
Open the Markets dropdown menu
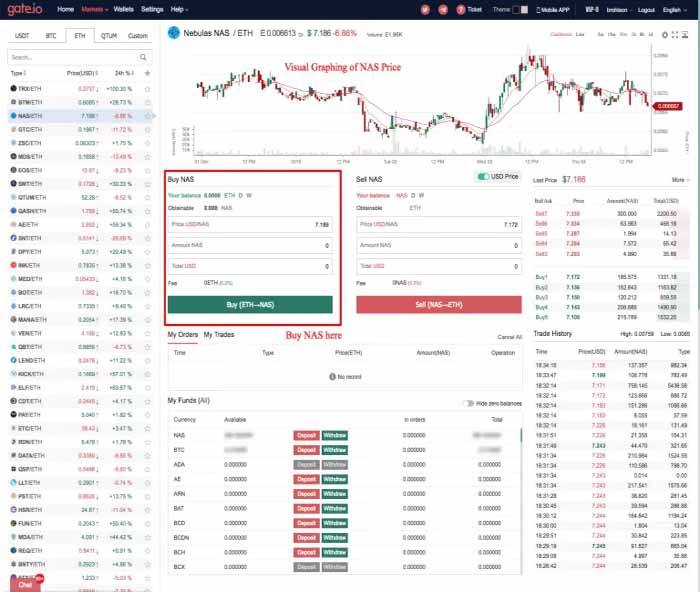coord(94,9)
